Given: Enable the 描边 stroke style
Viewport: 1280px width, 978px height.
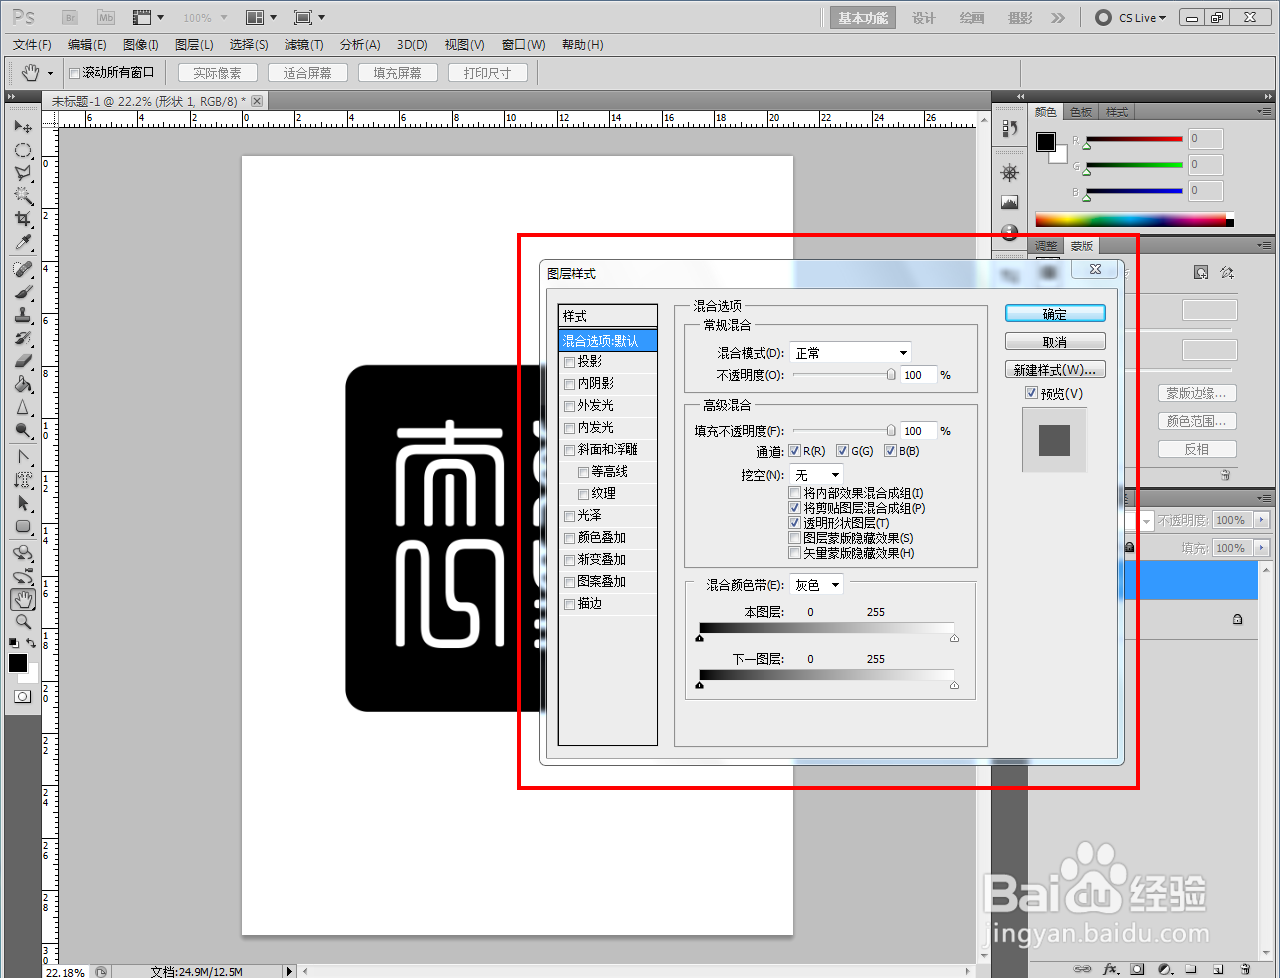Looking at the screenshot, I should (569, 604).
